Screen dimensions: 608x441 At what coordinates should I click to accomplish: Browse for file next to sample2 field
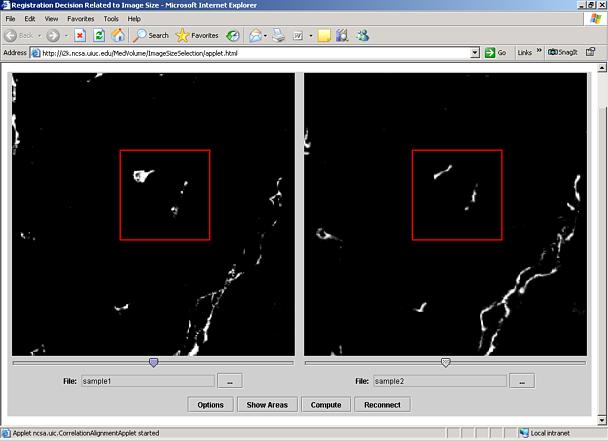(x=521, y=381)
